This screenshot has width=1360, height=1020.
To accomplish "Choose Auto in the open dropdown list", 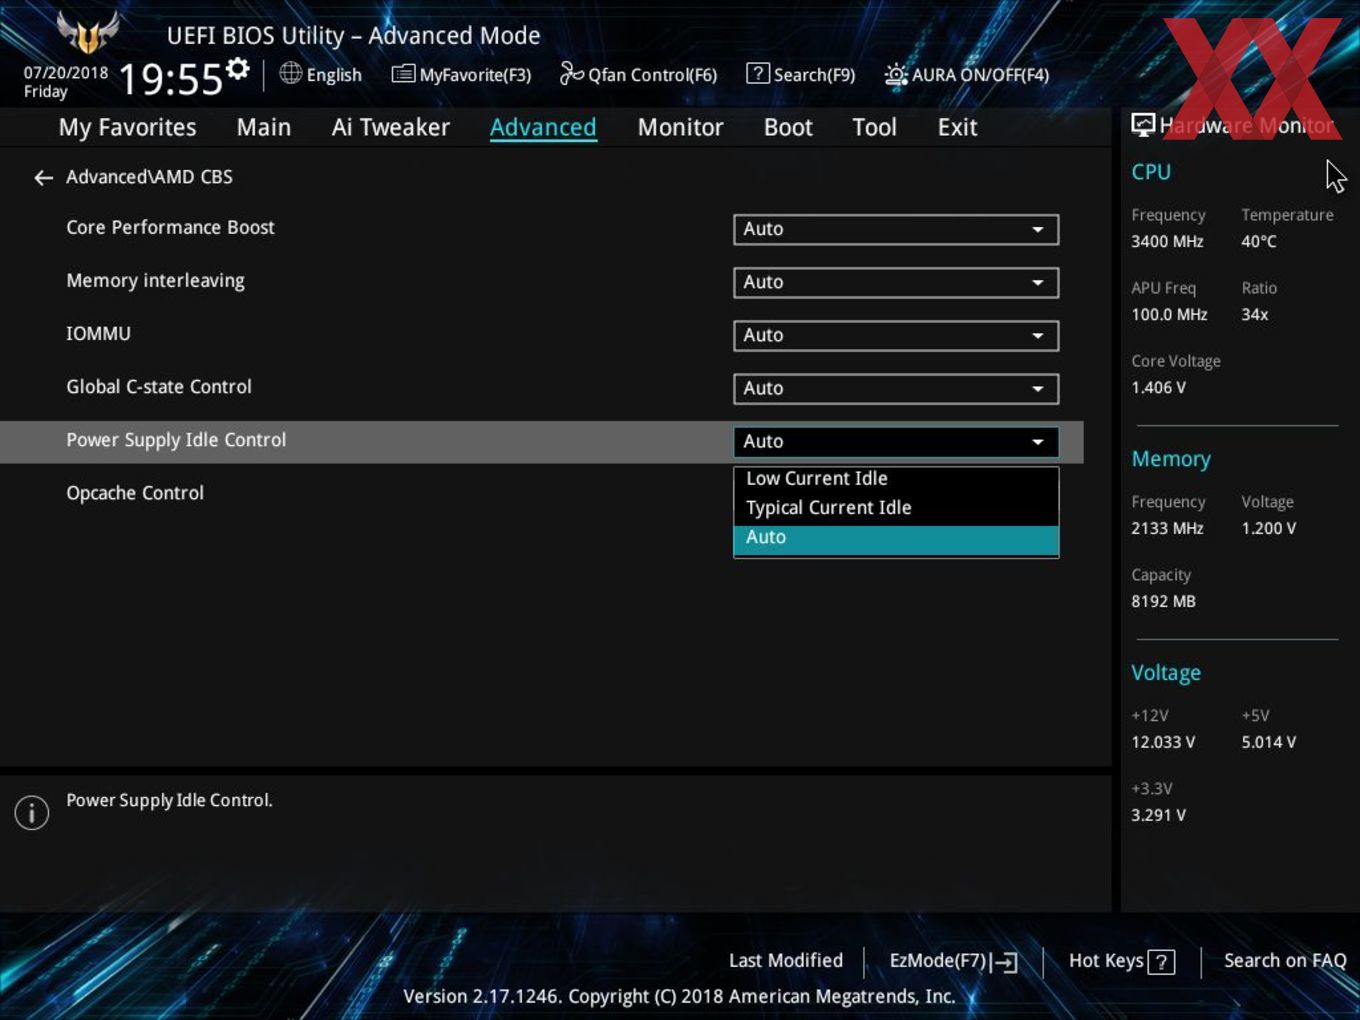I will (896, 539).
